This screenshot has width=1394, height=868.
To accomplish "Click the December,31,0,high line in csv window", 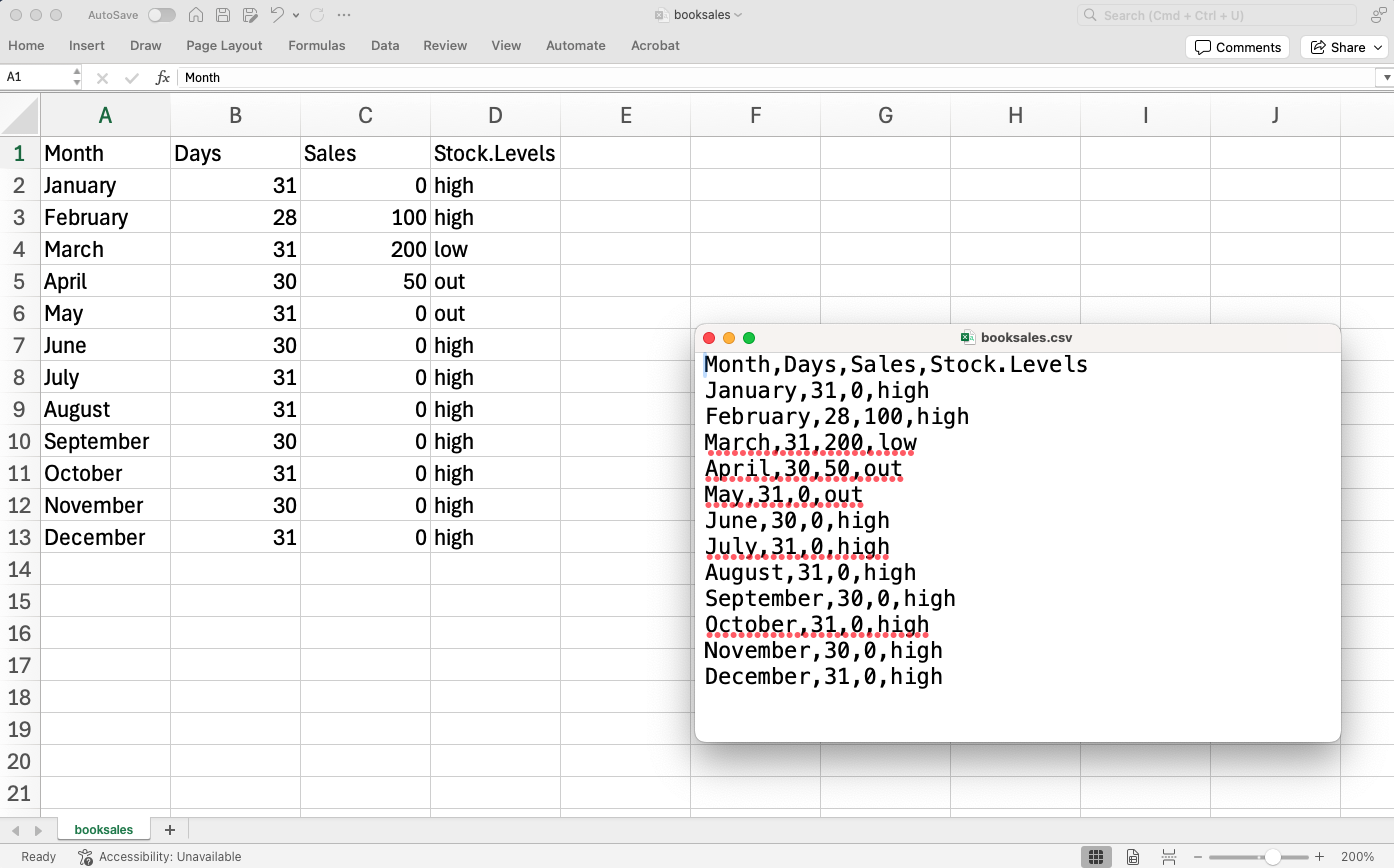I will (824, 677).
